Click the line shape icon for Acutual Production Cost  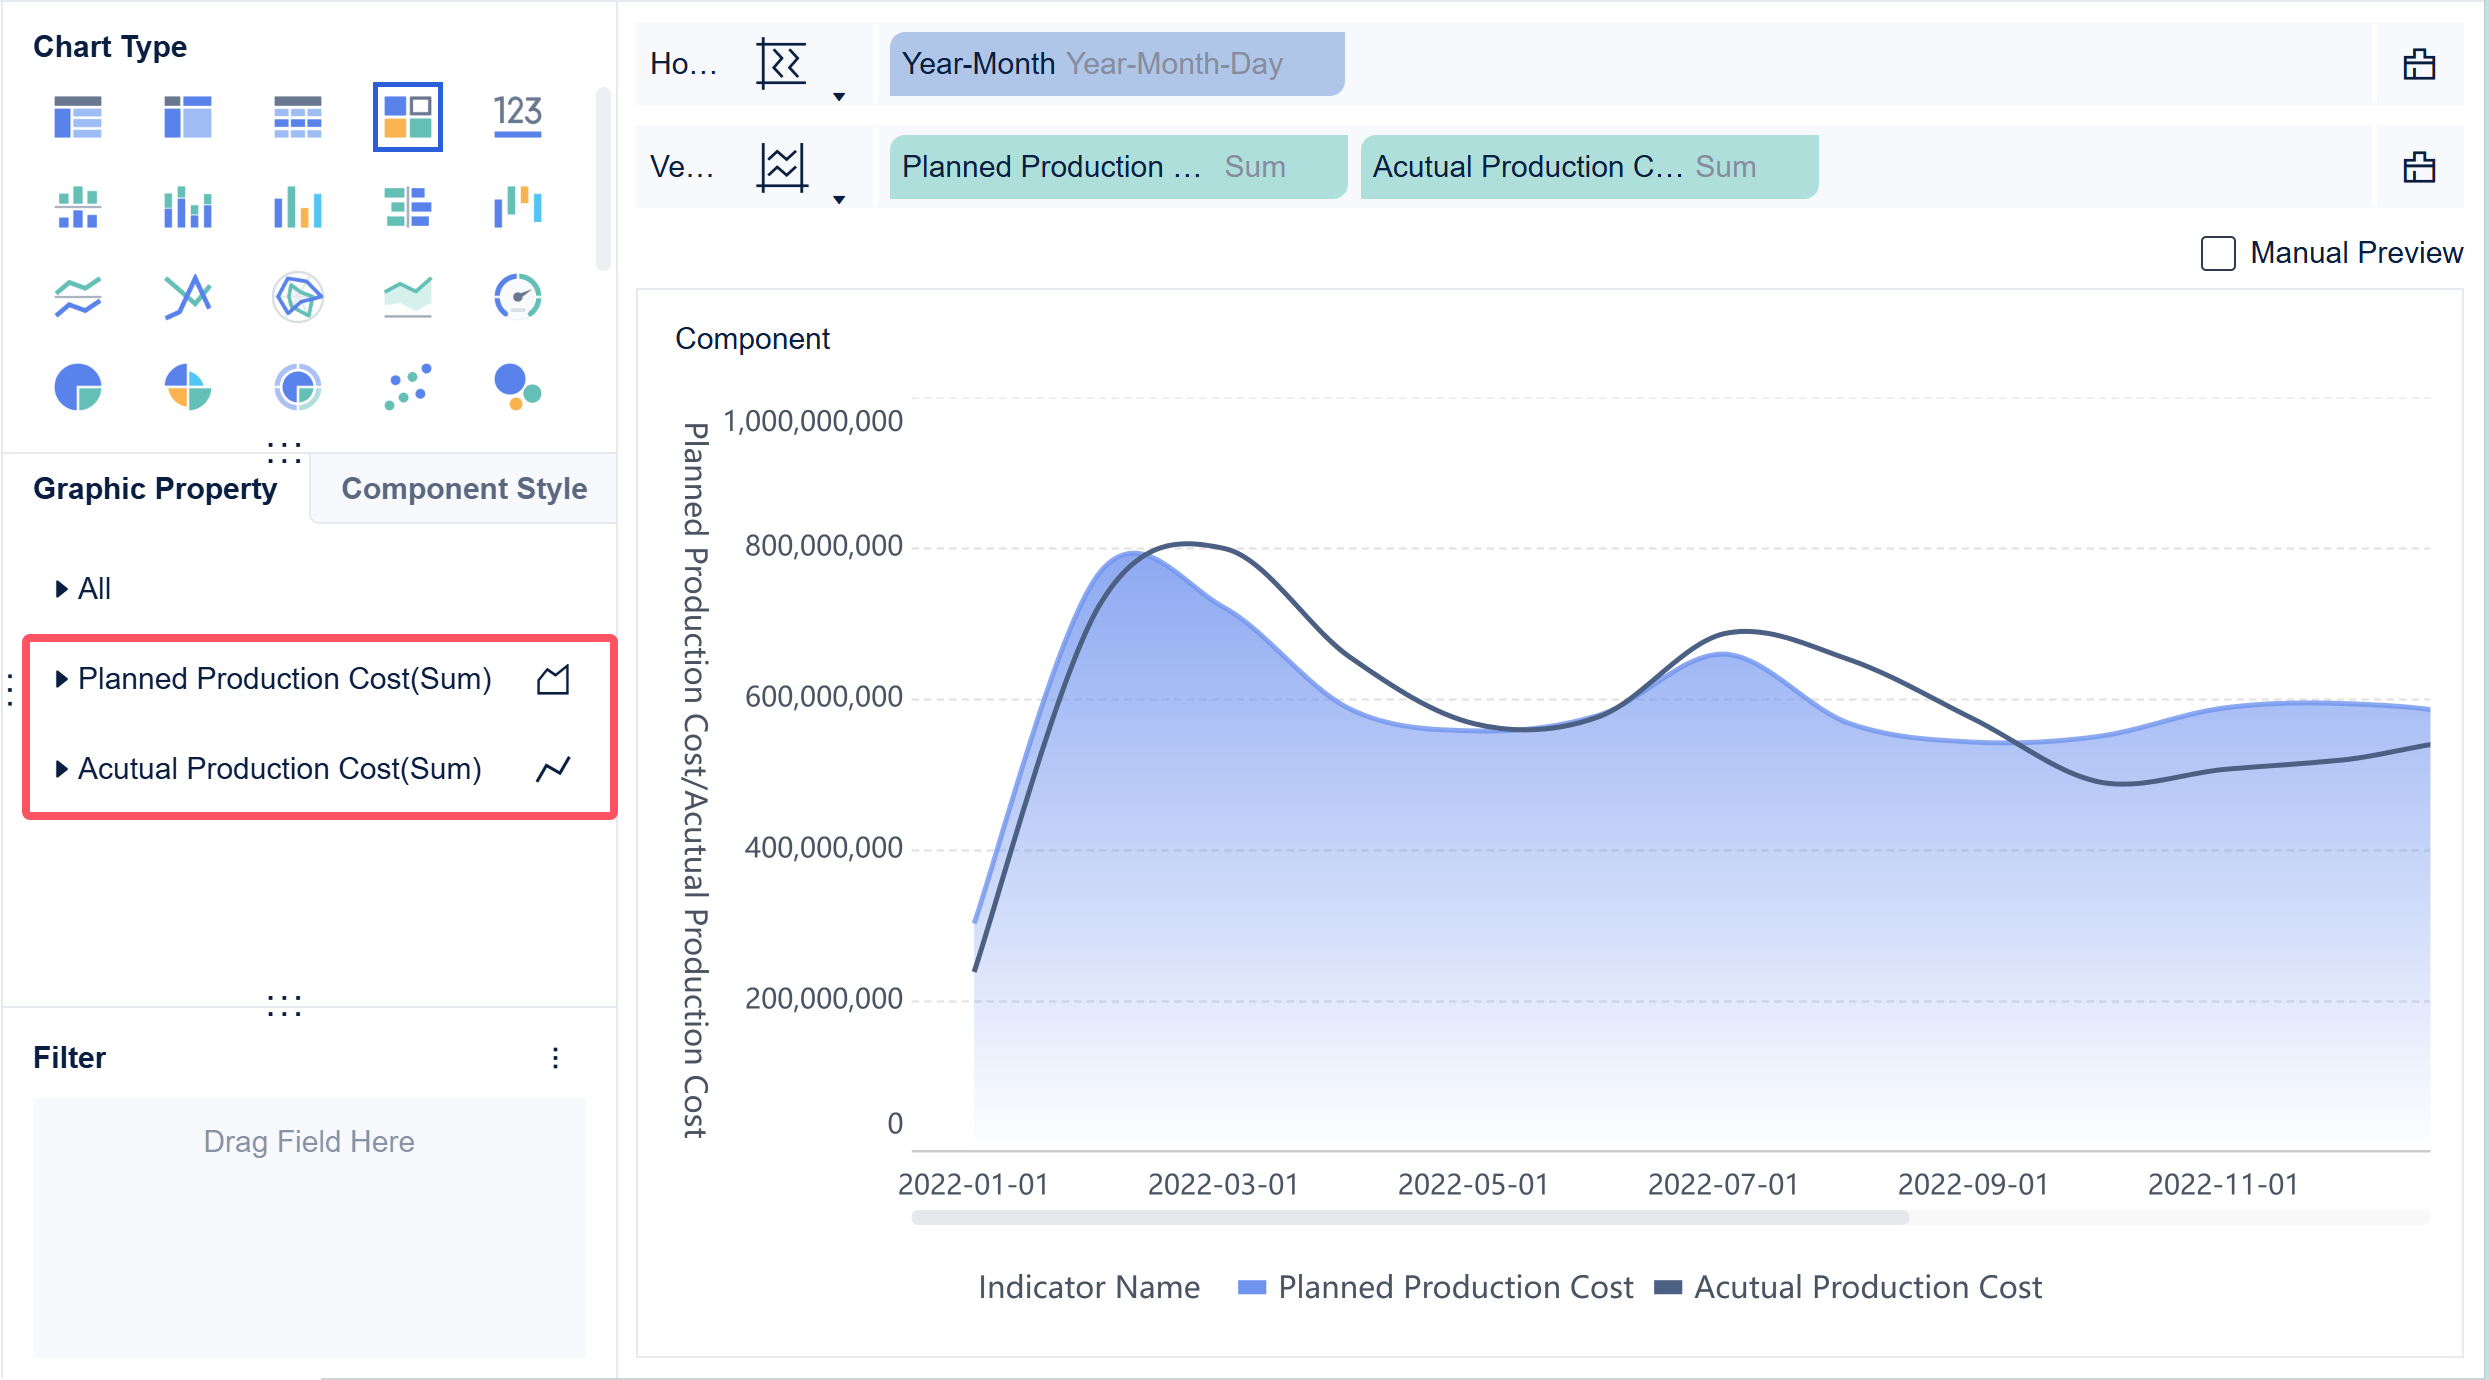point(553,769)
